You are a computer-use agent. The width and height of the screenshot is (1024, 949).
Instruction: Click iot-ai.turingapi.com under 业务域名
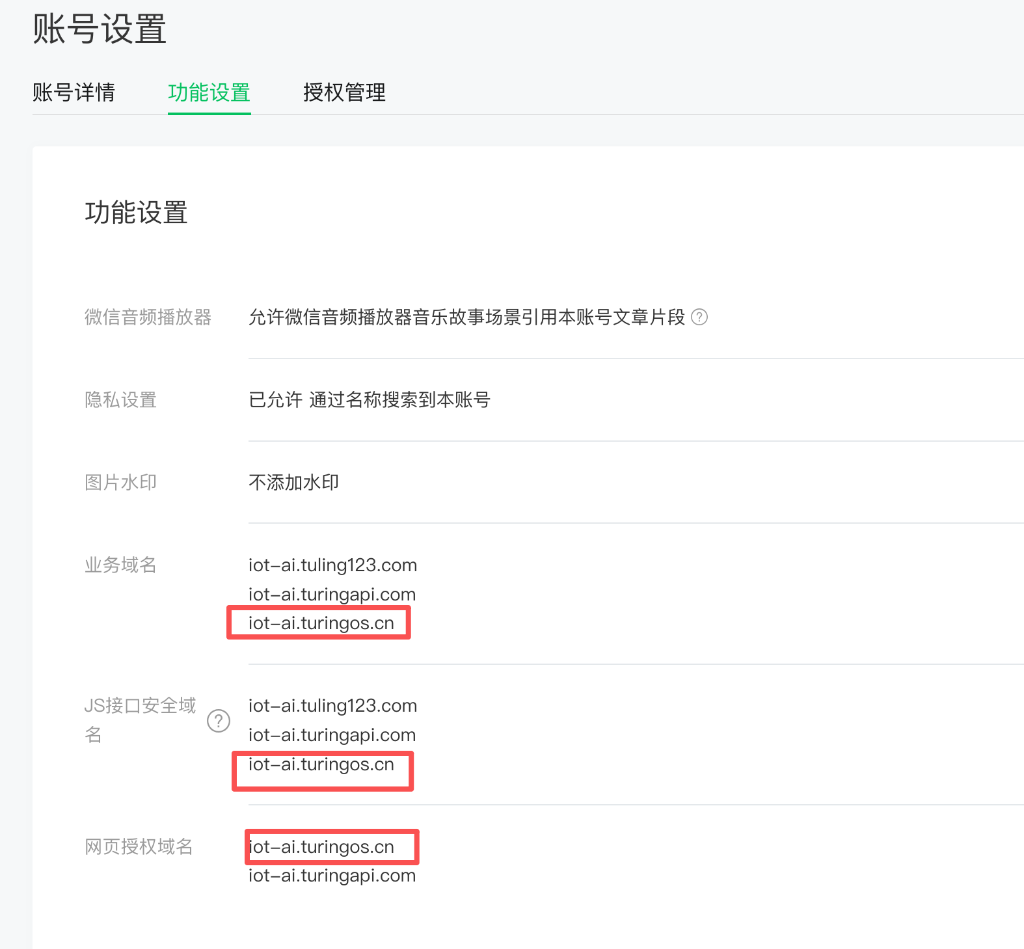point(332,594)
